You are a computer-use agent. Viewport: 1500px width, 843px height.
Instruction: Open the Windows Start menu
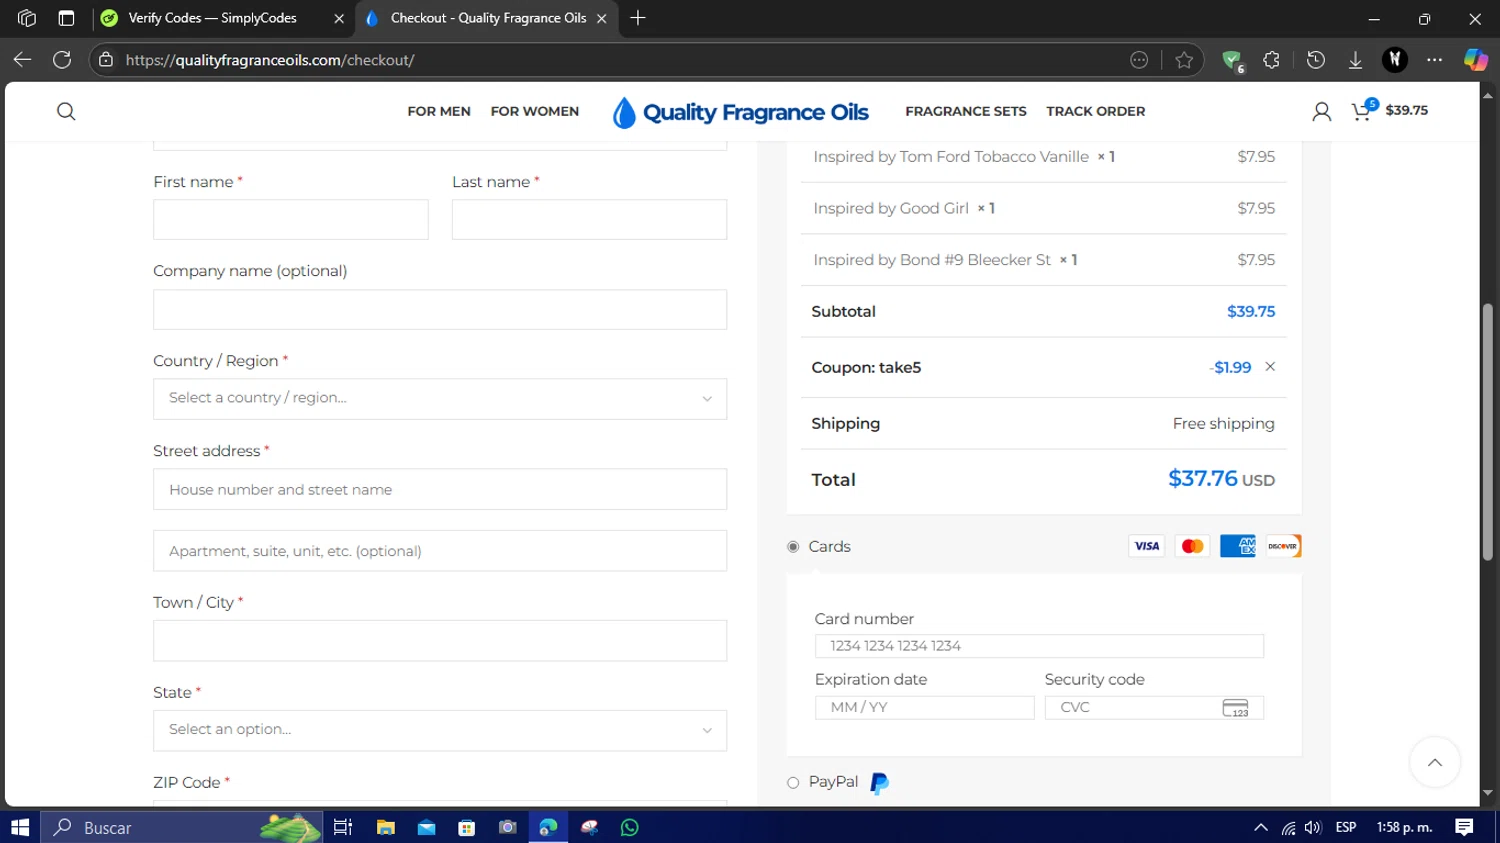click(20, 827)
